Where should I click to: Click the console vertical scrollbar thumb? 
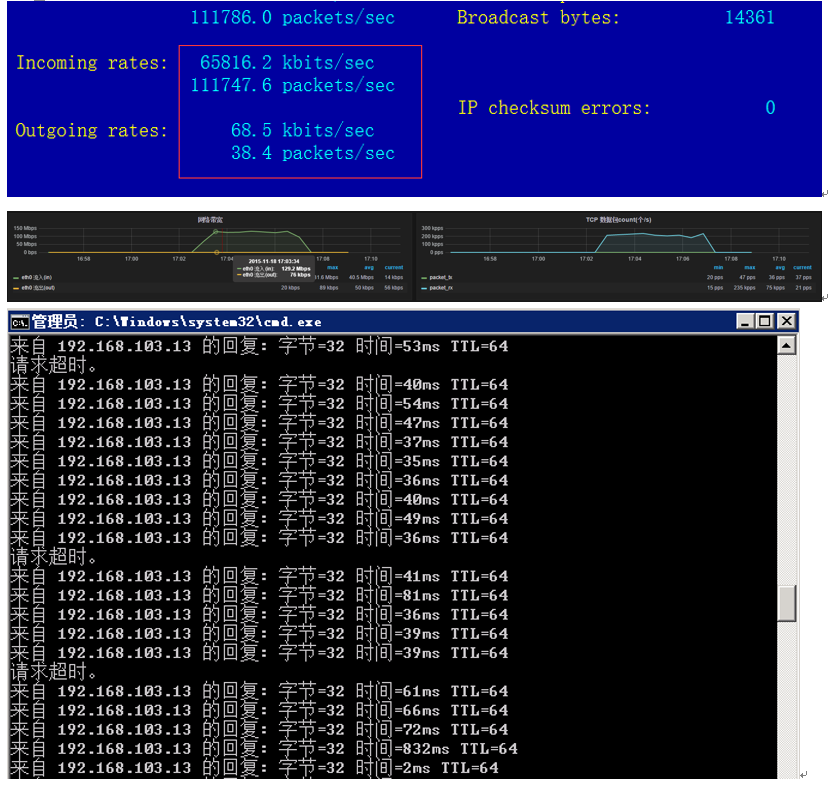pyautogui.click(x=787, y=602)
